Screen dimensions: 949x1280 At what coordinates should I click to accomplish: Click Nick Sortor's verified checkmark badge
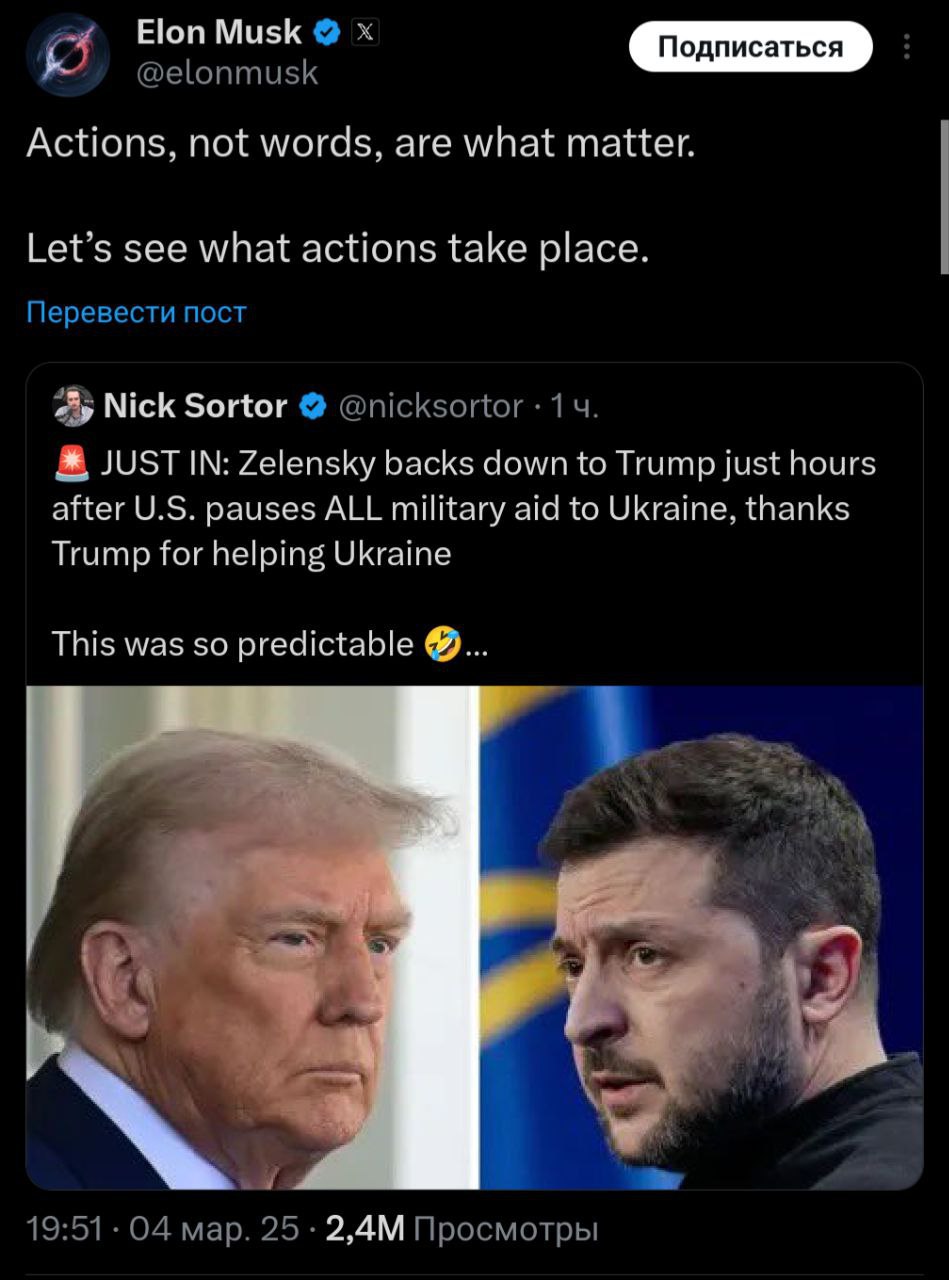pos(311,406)
